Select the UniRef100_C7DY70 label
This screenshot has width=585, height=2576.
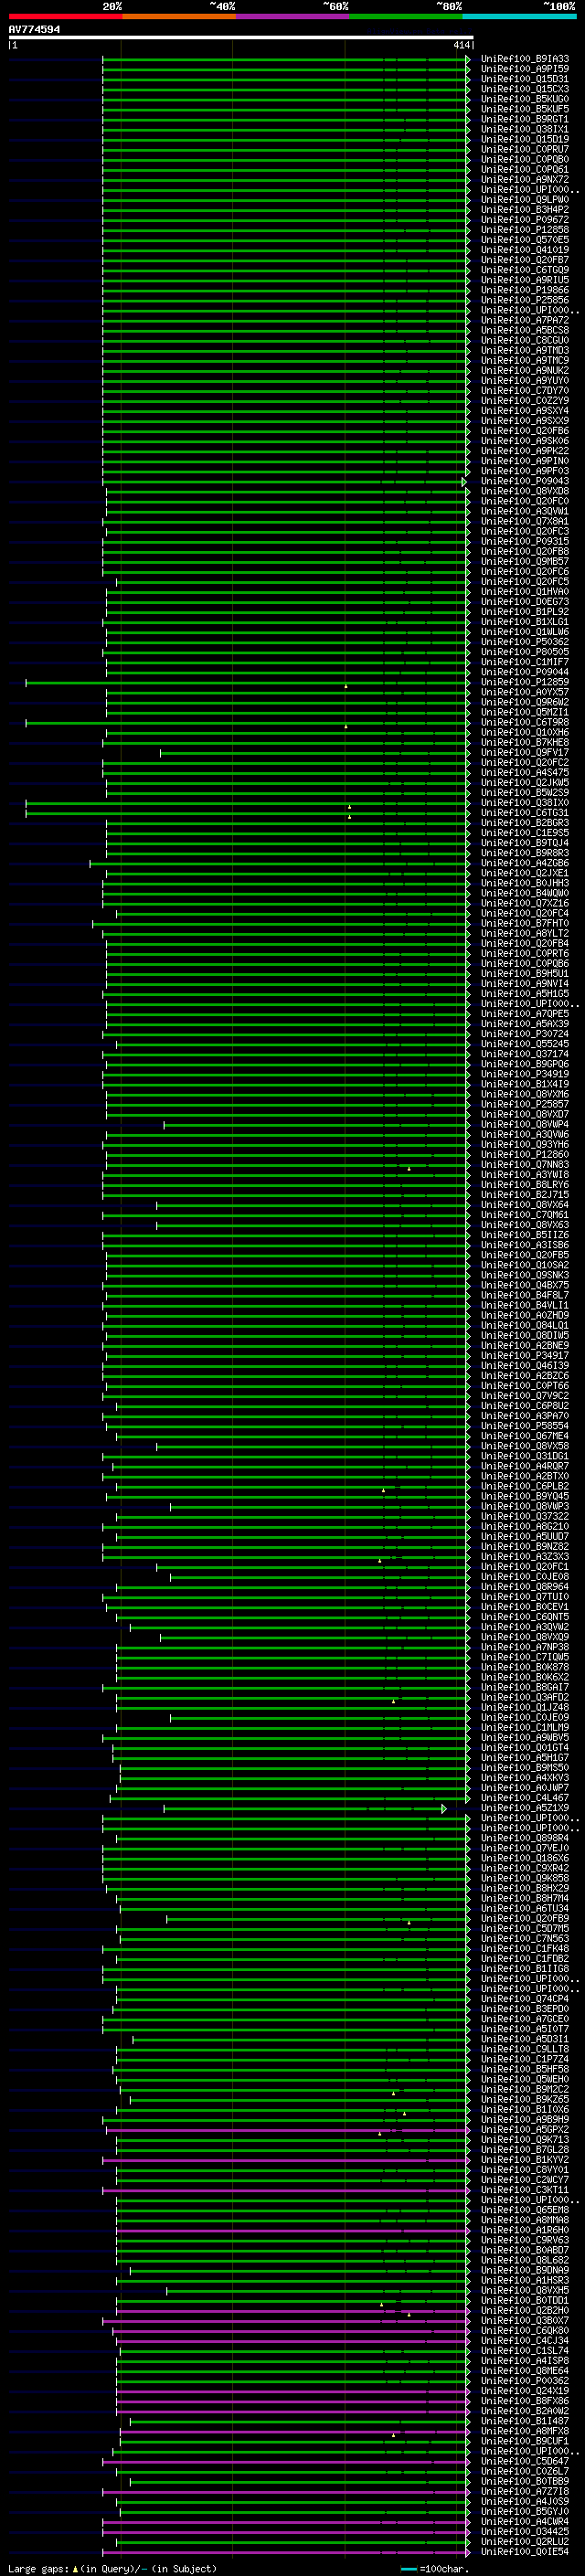524,391
